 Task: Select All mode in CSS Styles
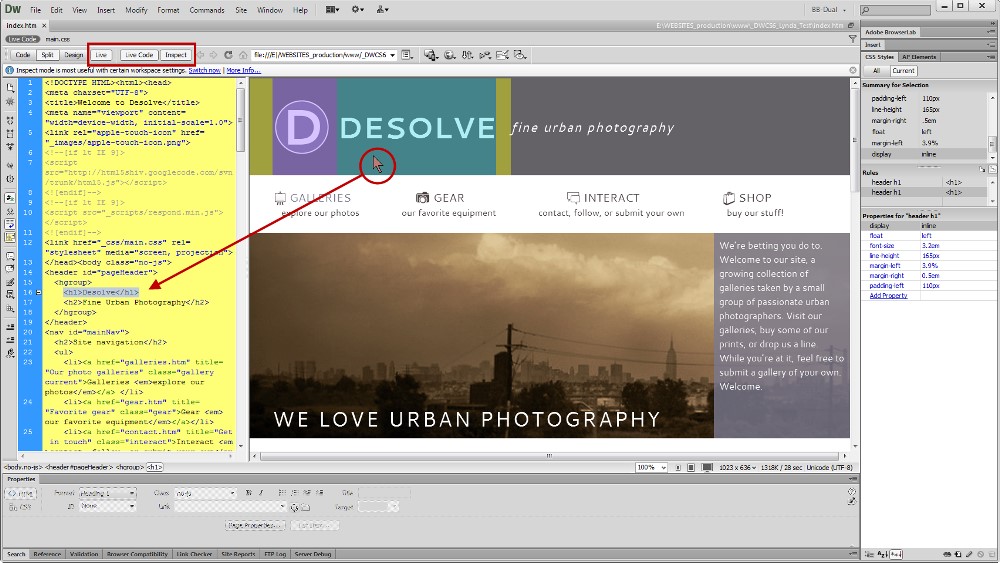click(x=876, y=71)
